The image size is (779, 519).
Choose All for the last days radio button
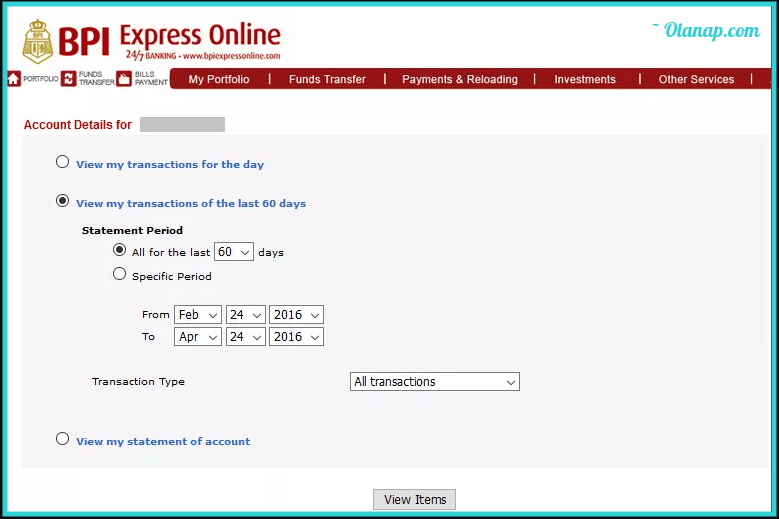(x=119, y=249)
